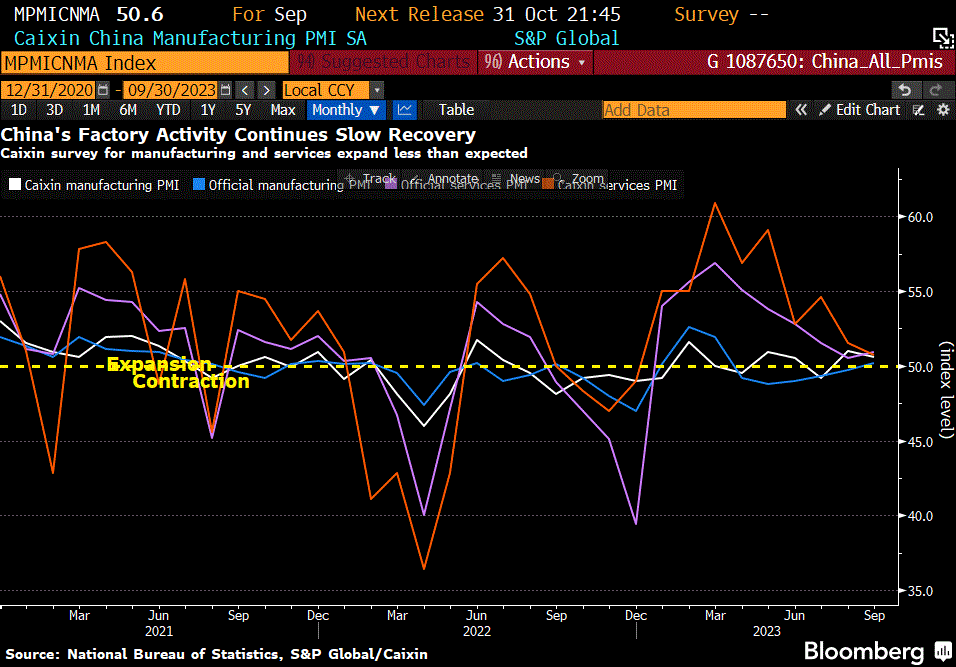
Task: Click the pop-out window icon beside S&P Global
Action: pos(943,38)
